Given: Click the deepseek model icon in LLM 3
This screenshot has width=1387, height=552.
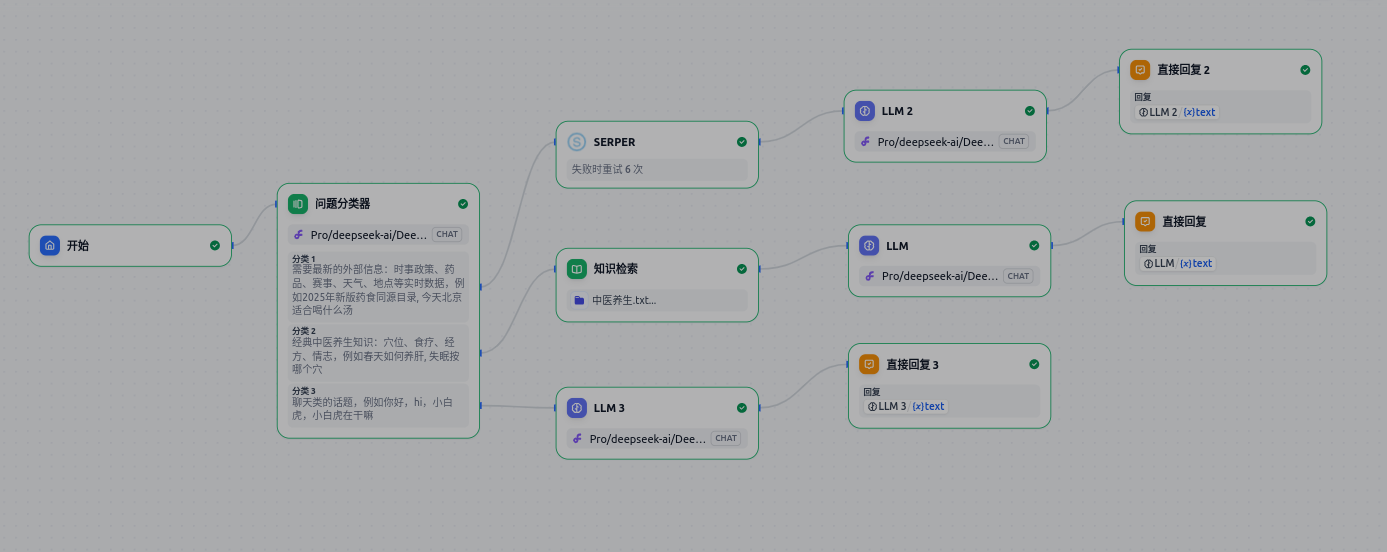Looking at the screenshot, I should pos(578,439).
